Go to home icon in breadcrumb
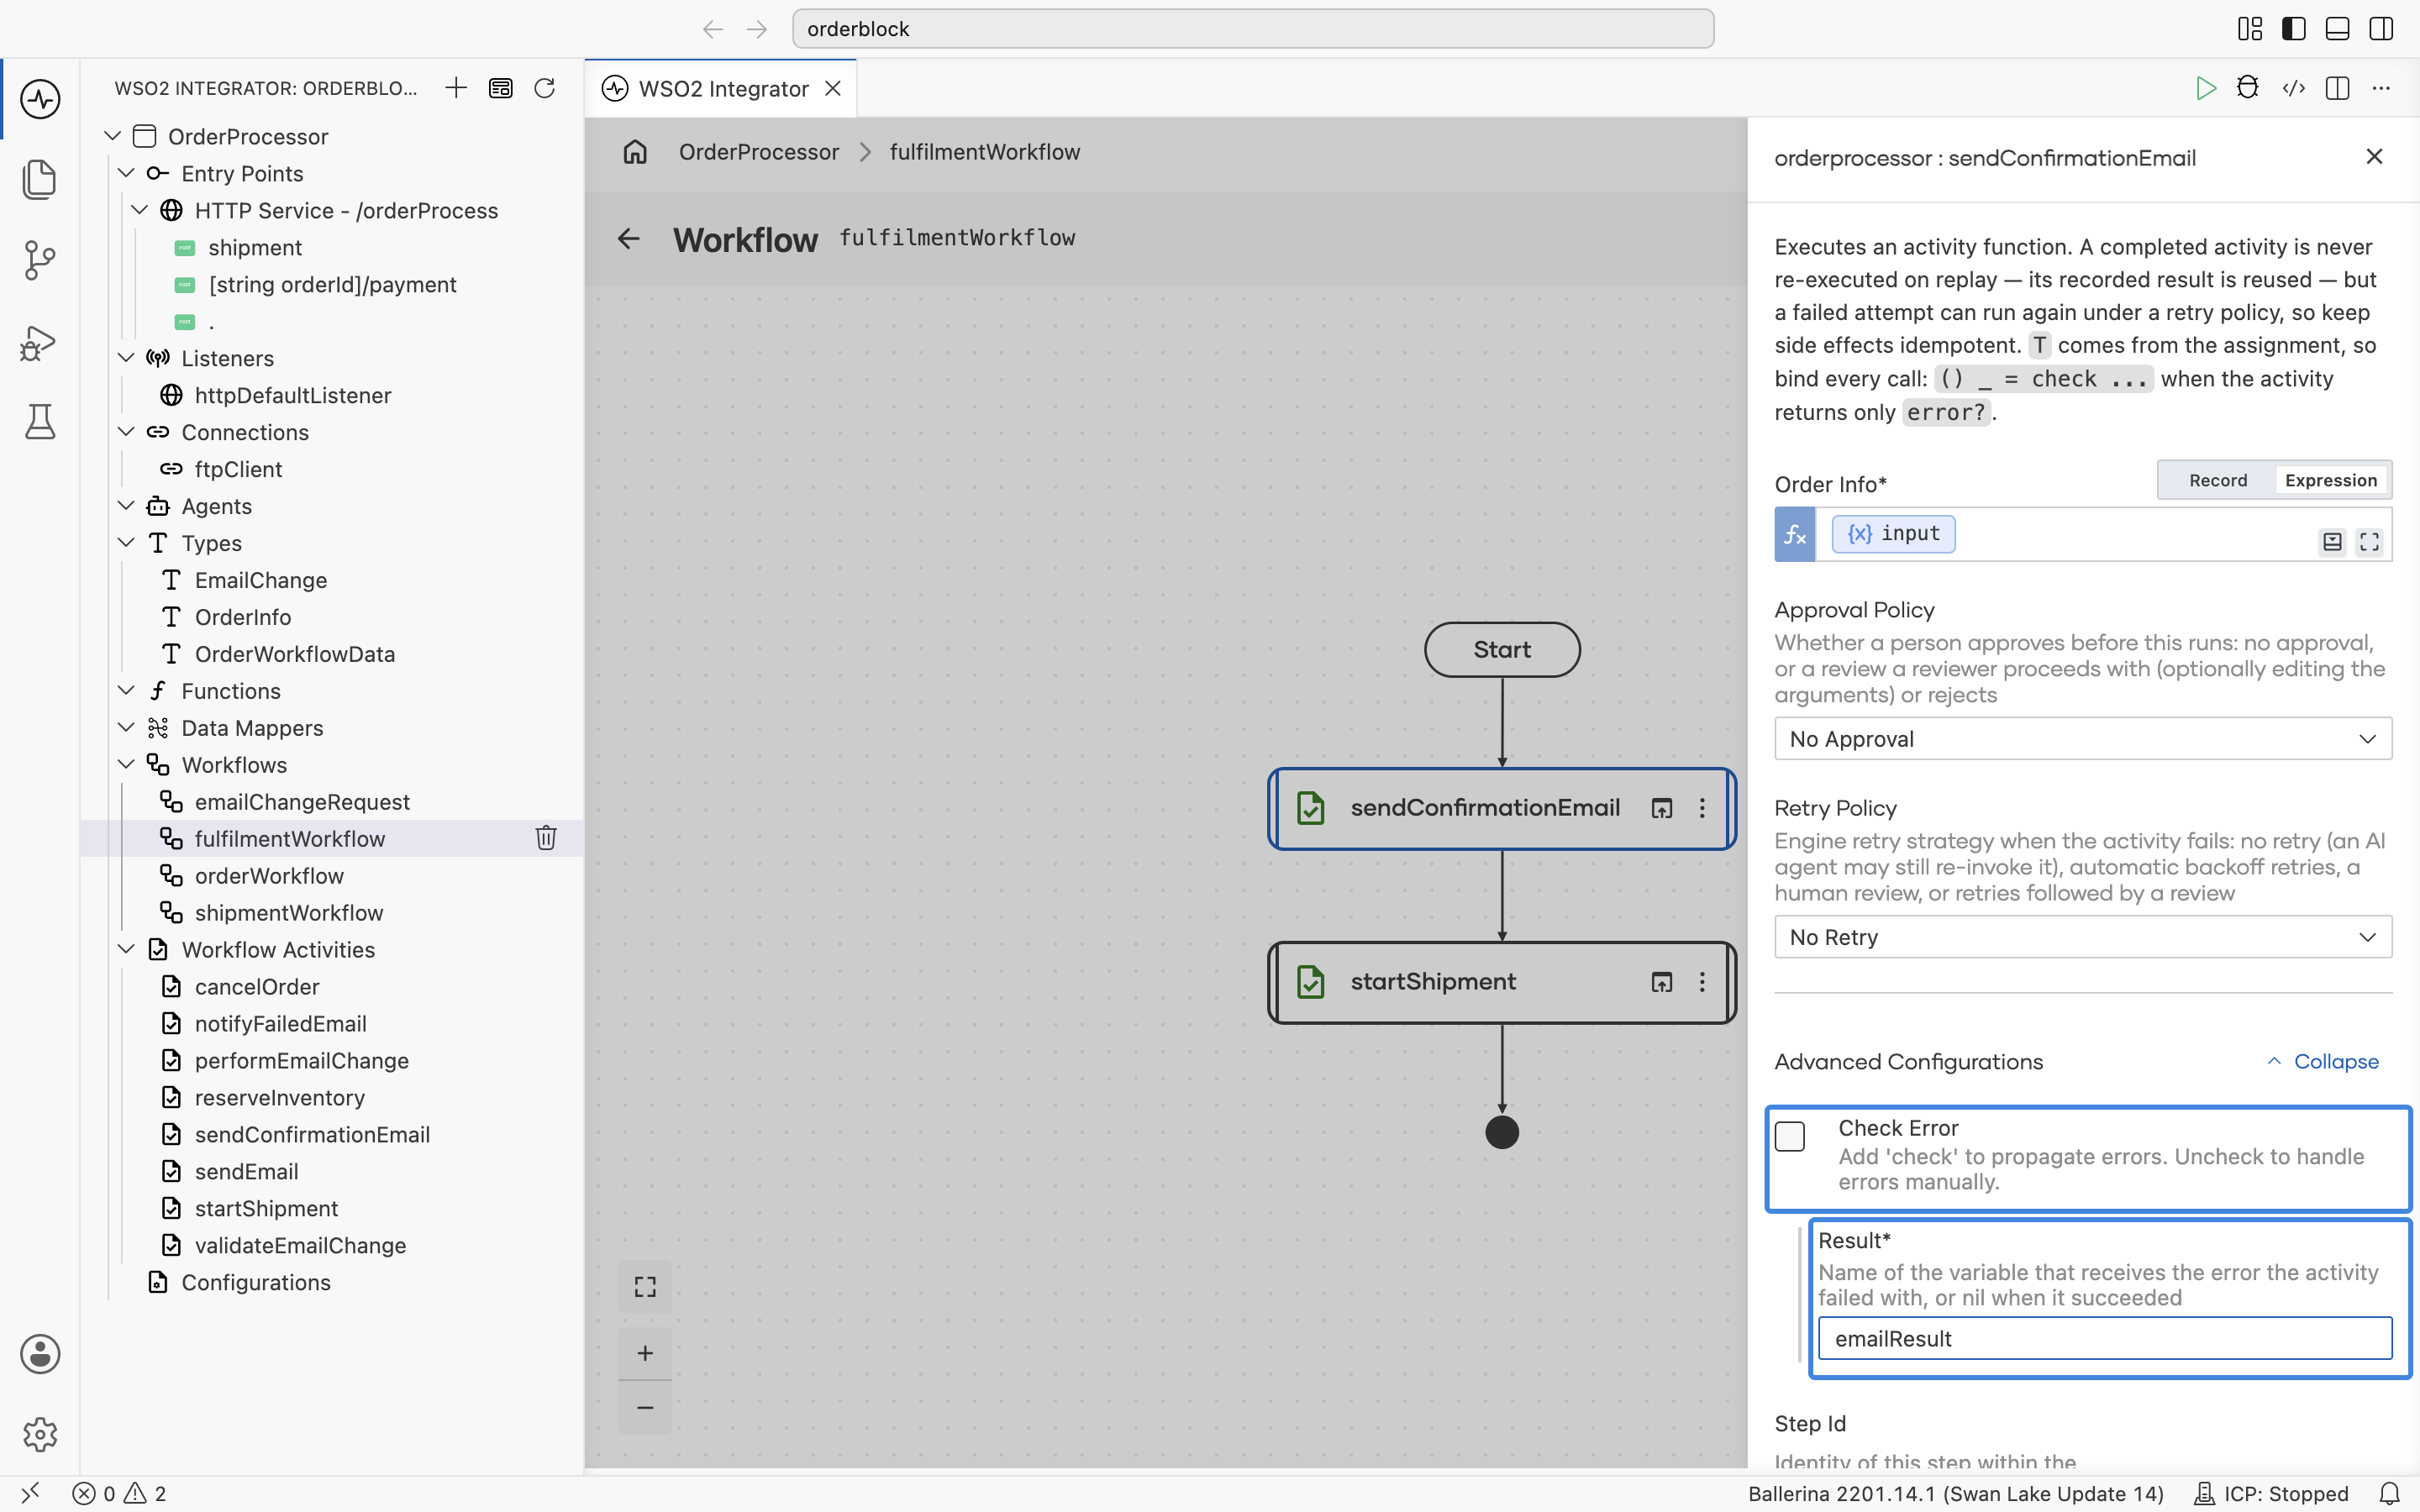The height and width of the screenshot is (1512, 2420). point(635,152)
